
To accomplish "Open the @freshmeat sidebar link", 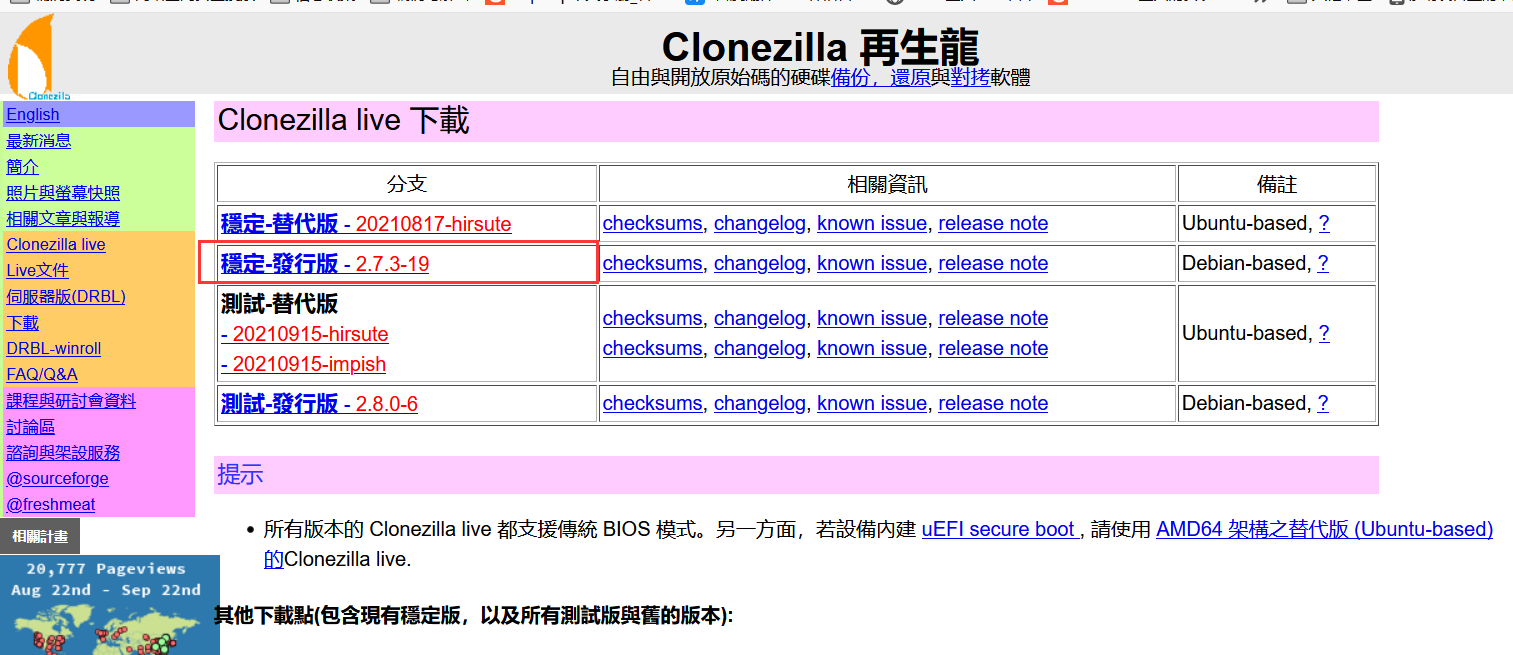I will [51, 505].
